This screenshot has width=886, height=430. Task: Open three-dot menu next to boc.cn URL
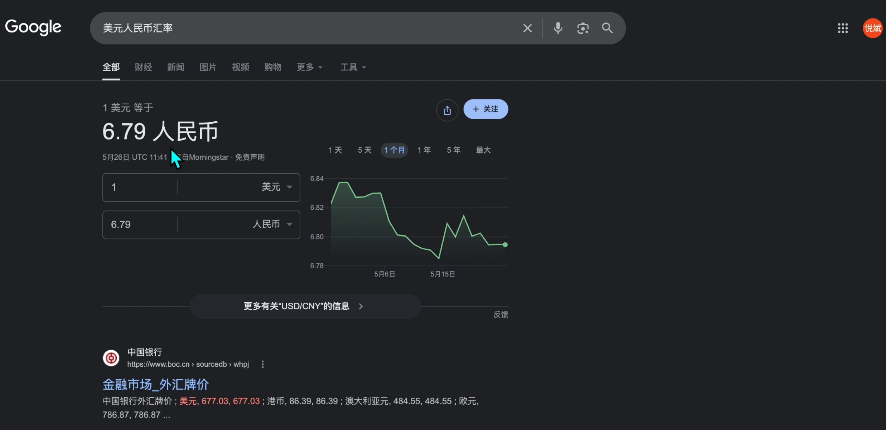coord(263,364)
